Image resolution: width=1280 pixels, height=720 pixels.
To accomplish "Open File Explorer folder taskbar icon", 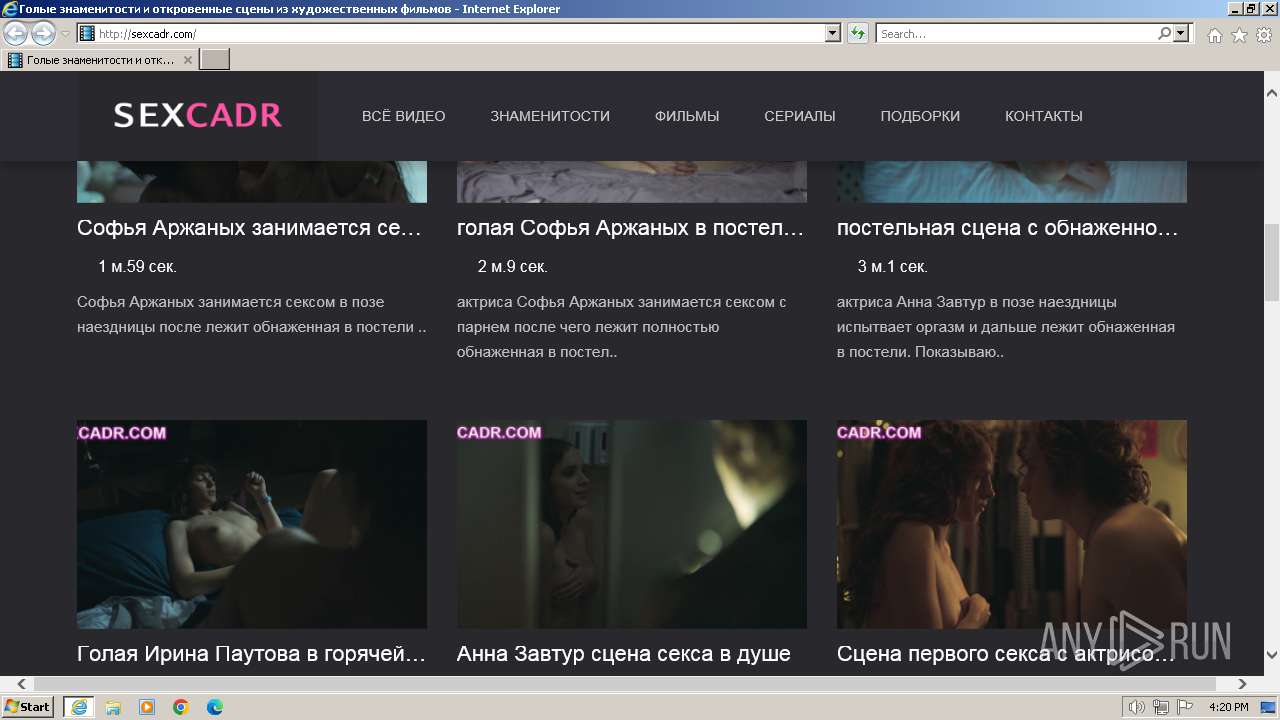I will click(x=113, y=707).
